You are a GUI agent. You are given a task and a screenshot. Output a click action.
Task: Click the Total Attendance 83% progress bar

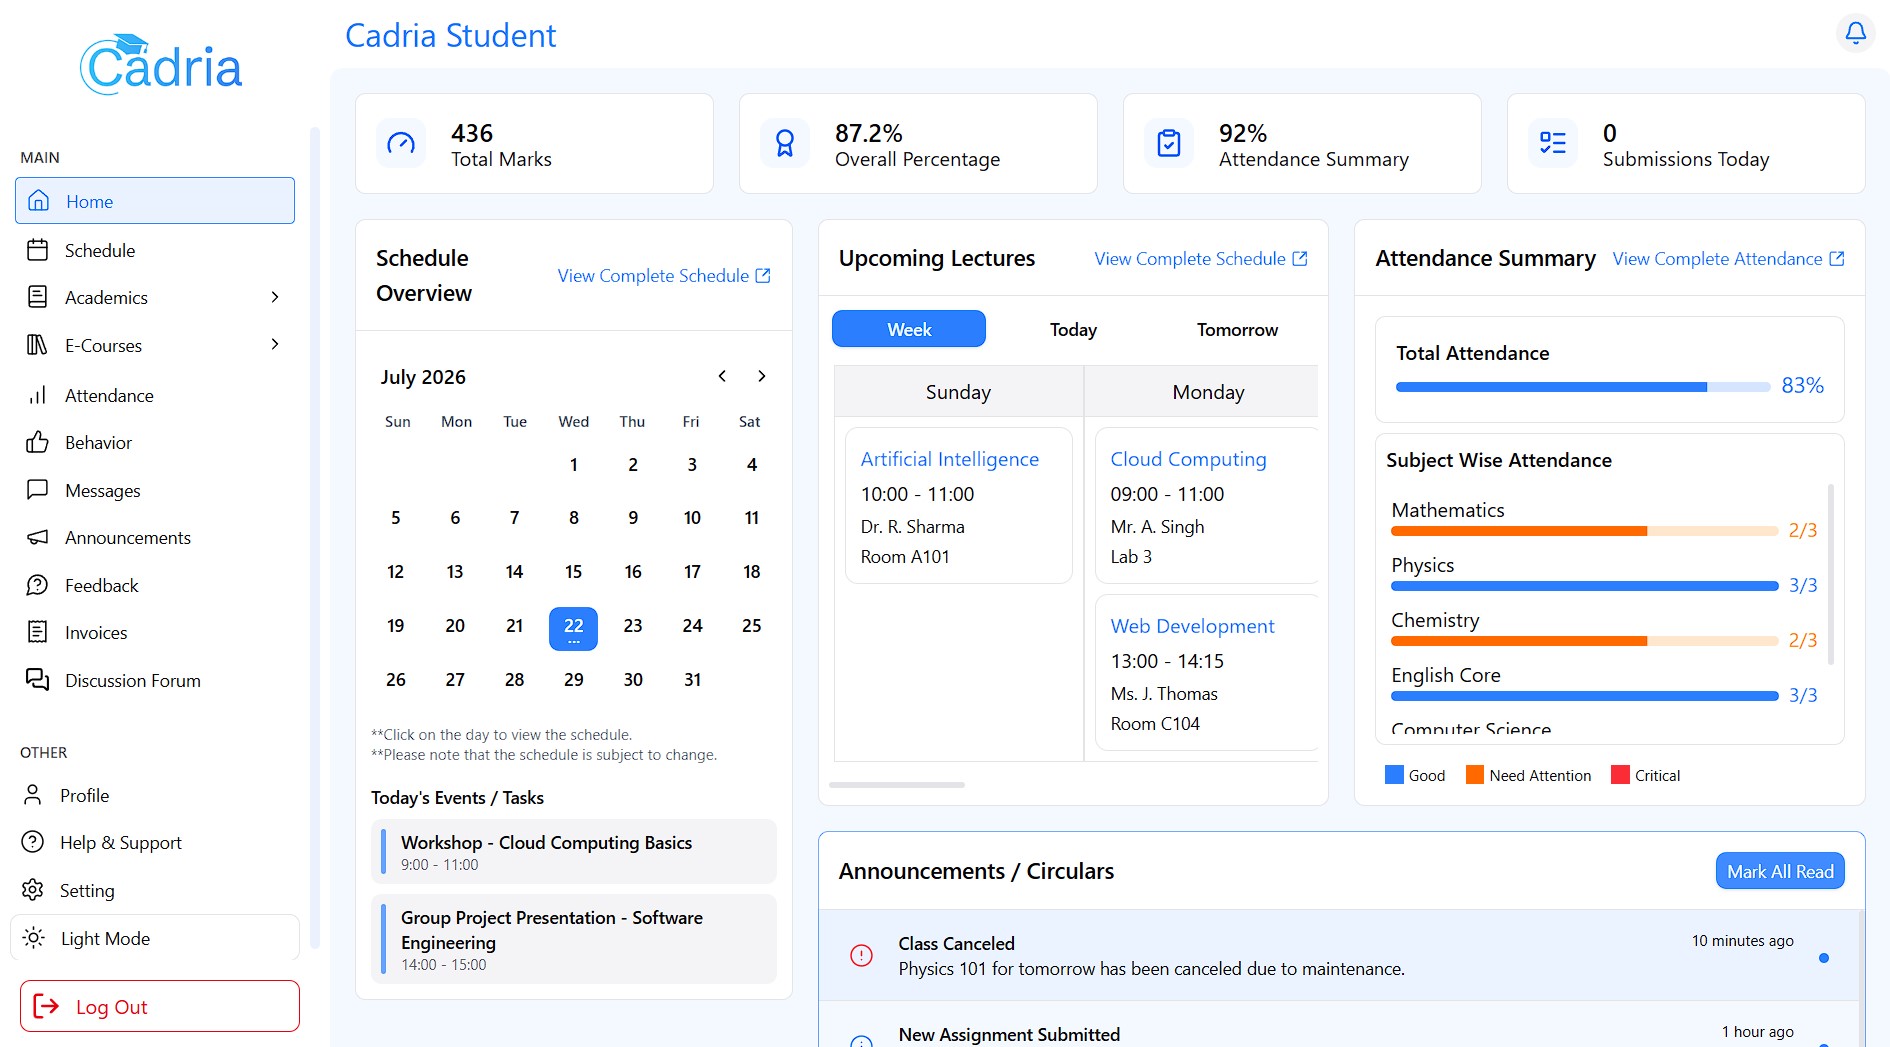click(1583, 386)
